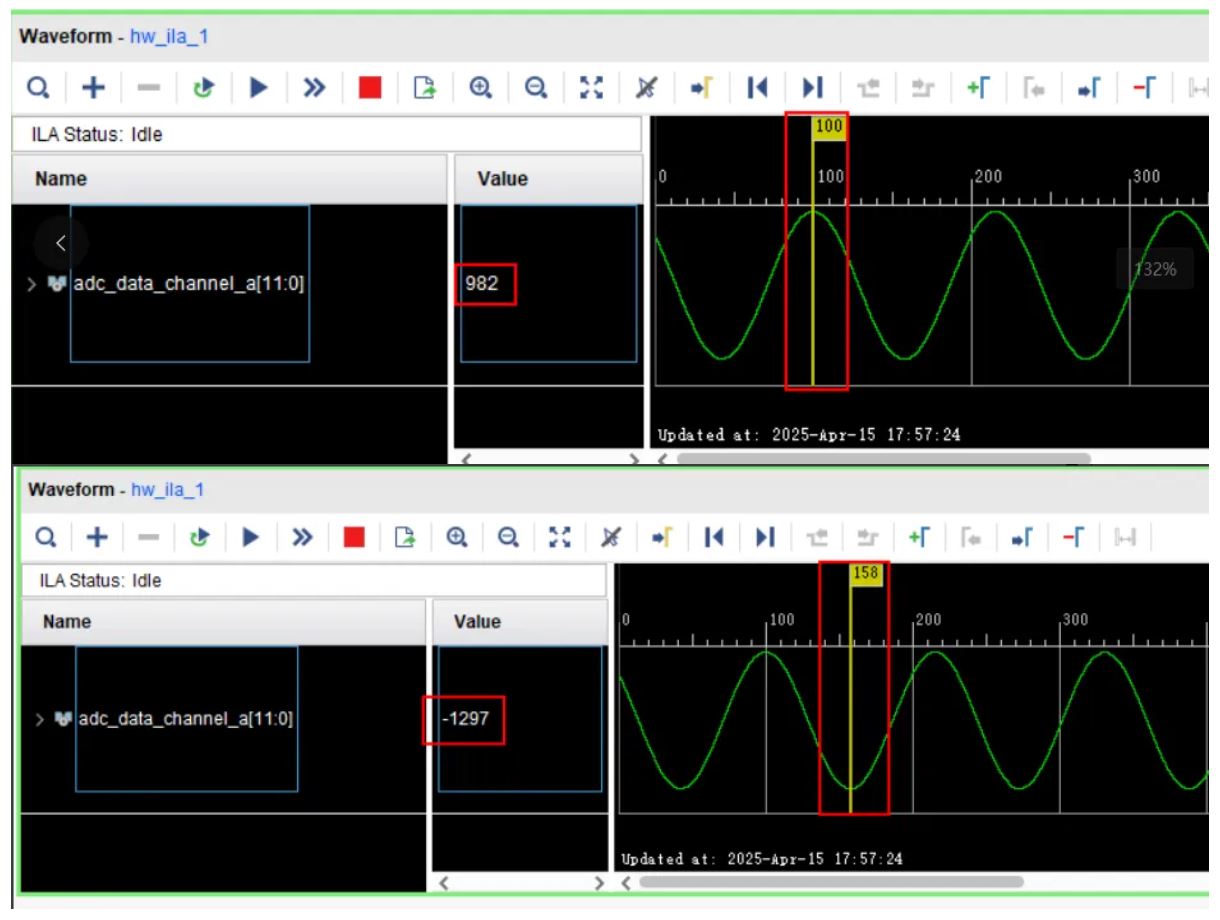Select the adc_data_channel_a[11:0] signal name in the lower window

[x=186, y=717]
